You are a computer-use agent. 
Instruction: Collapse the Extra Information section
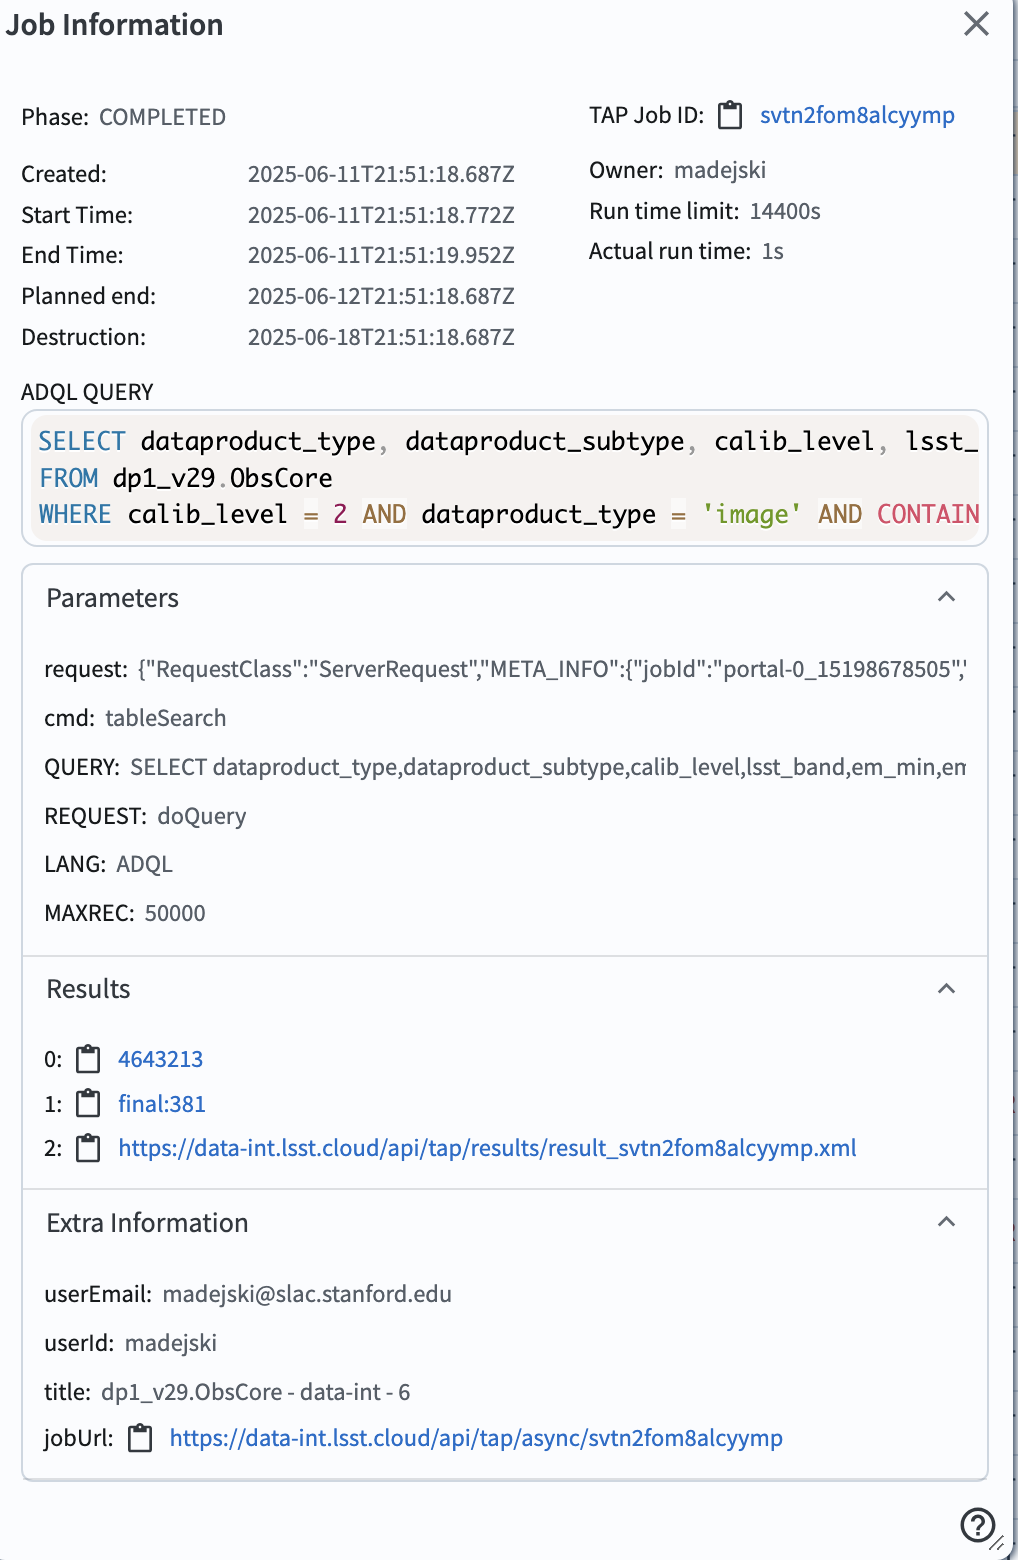[946, 1222]
